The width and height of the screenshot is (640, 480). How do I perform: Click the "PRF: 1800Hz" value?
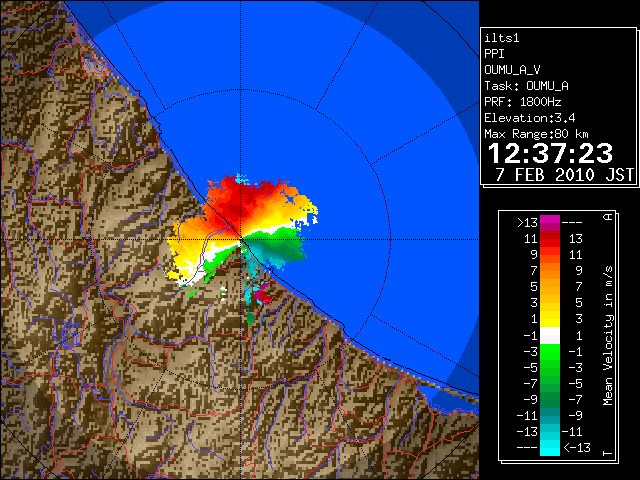tap(523, 102)
